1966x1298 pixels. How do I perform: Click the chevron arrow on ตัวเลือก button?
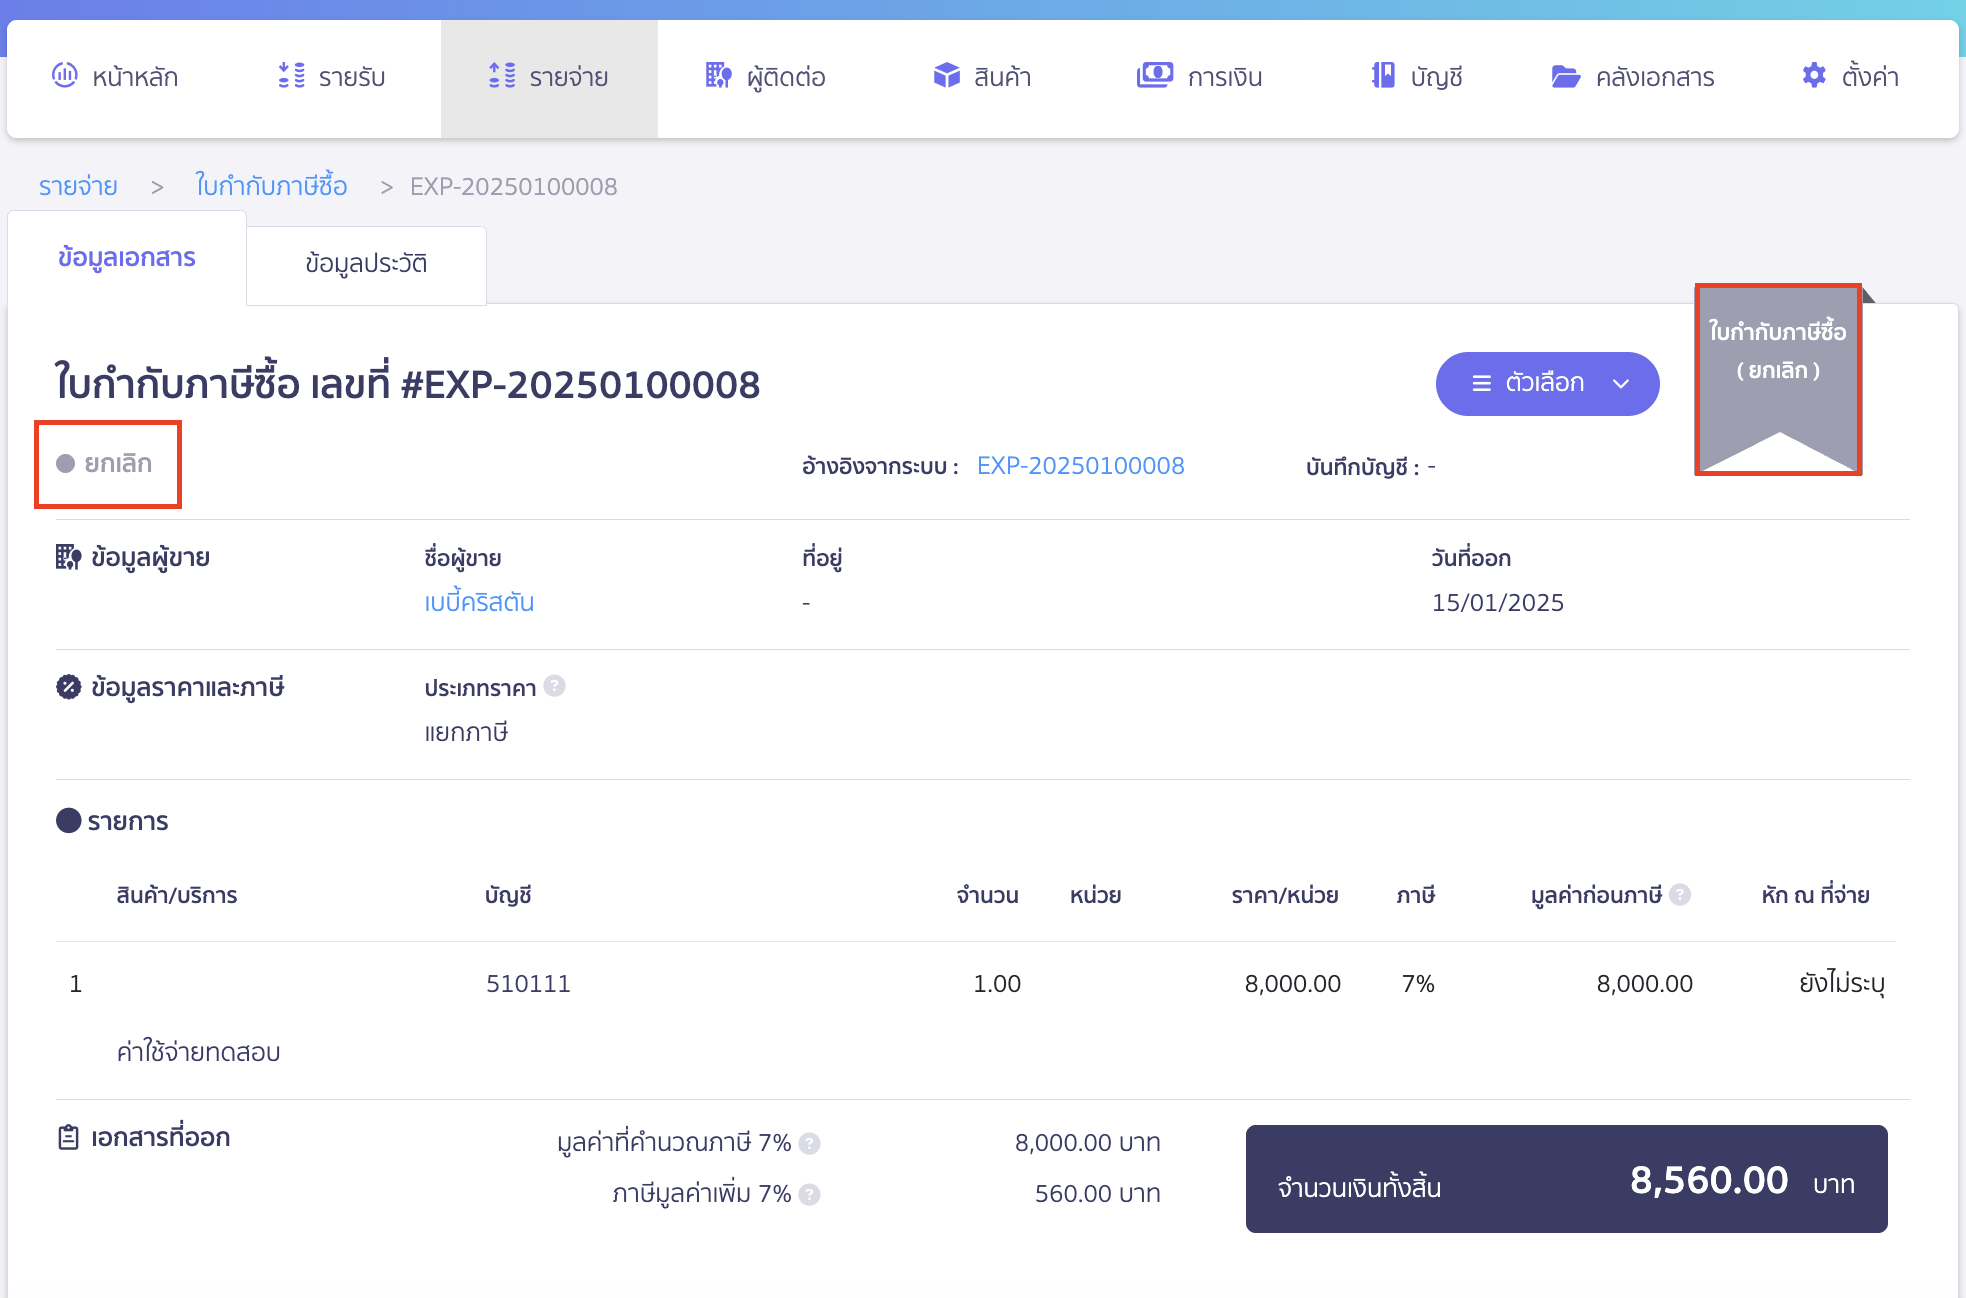[x=1621, y=384]
